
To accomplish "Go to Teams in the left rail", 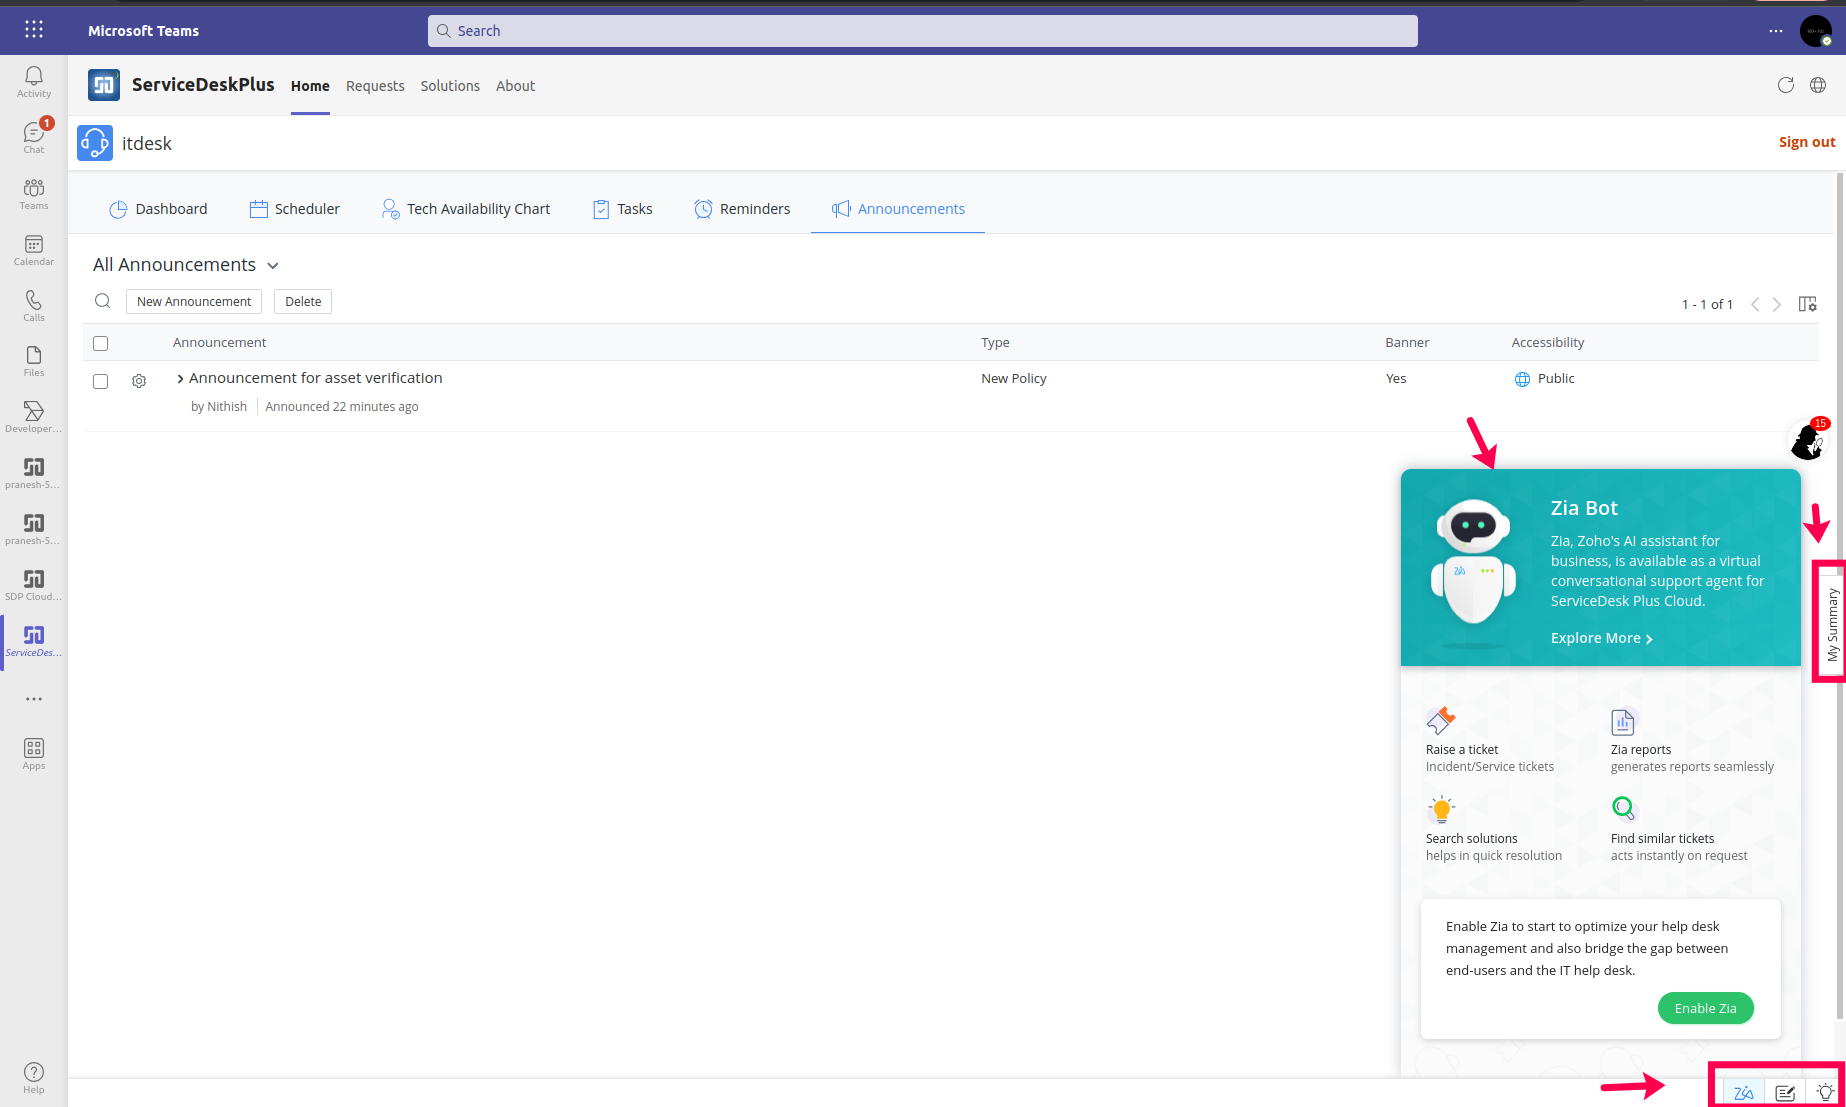I will pyautogui.click(x=34, y=194).
